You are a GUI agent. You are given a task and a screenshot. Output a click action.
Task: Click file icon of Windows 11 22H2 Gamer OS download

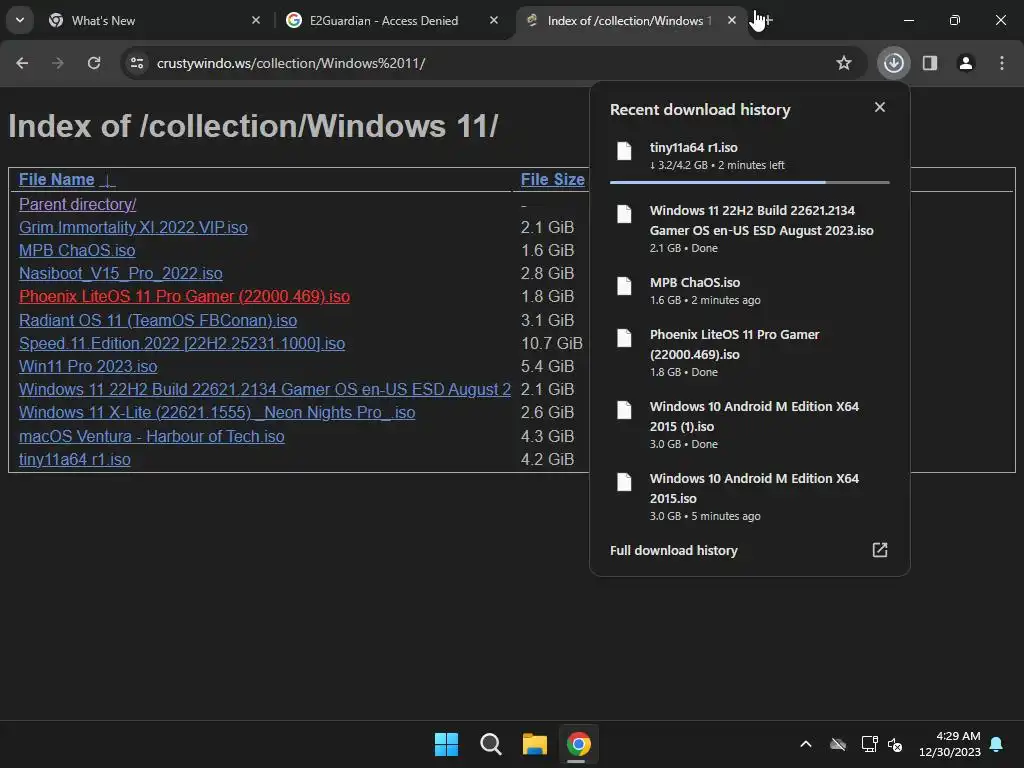point(624,214)
